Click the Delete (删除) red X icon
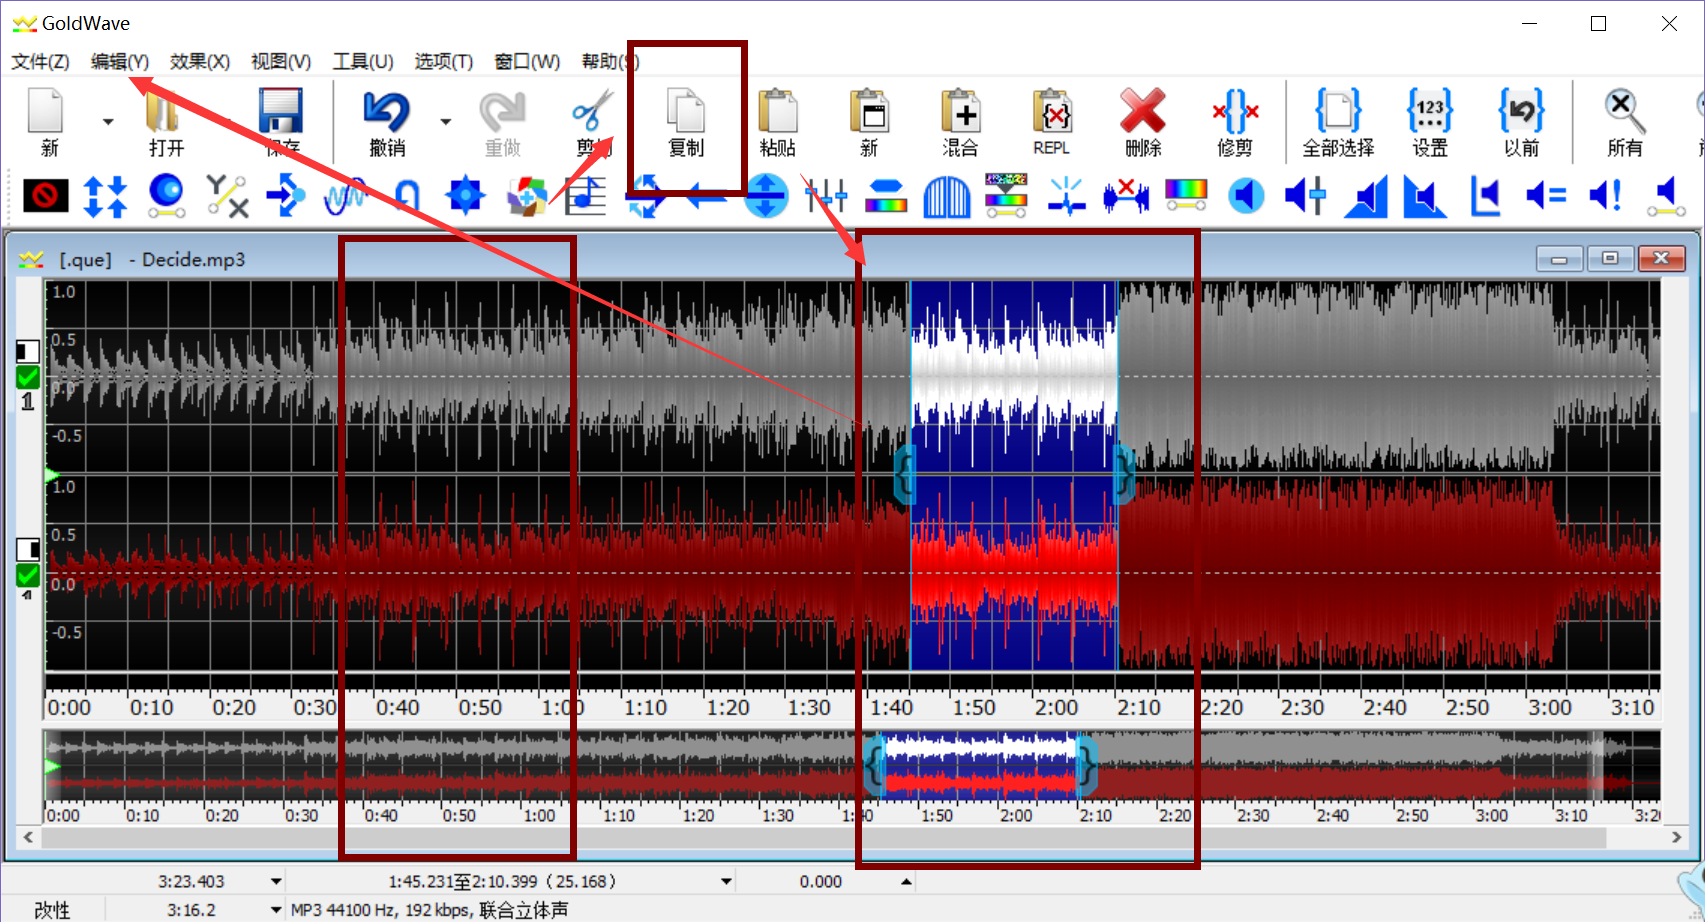The width and height of the screenshot is (1705, 922). pos(1142,120)
